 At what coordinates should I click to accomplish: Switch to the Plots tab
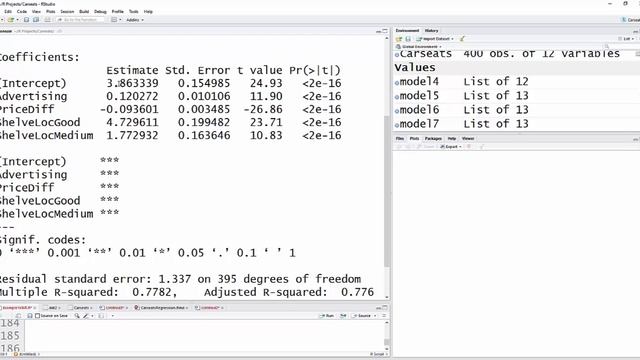[x=414, y=138]
